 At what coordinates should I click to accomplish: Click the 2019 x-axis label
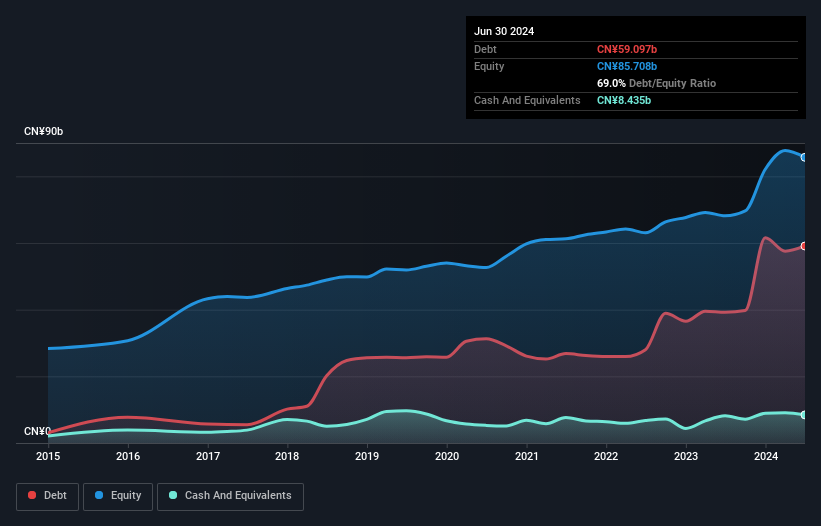point(367,456)
